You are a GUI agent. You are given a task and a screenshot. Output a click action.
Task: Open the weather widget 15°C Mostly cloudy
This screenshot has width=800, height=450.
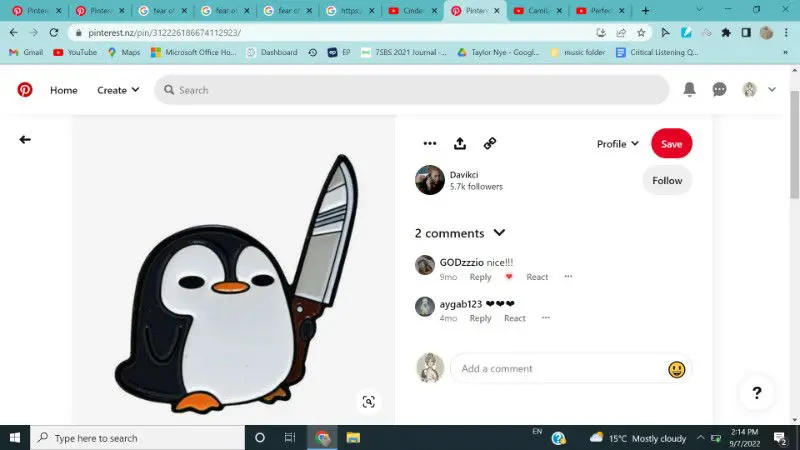pyautogui.click(x=638, y=438)
